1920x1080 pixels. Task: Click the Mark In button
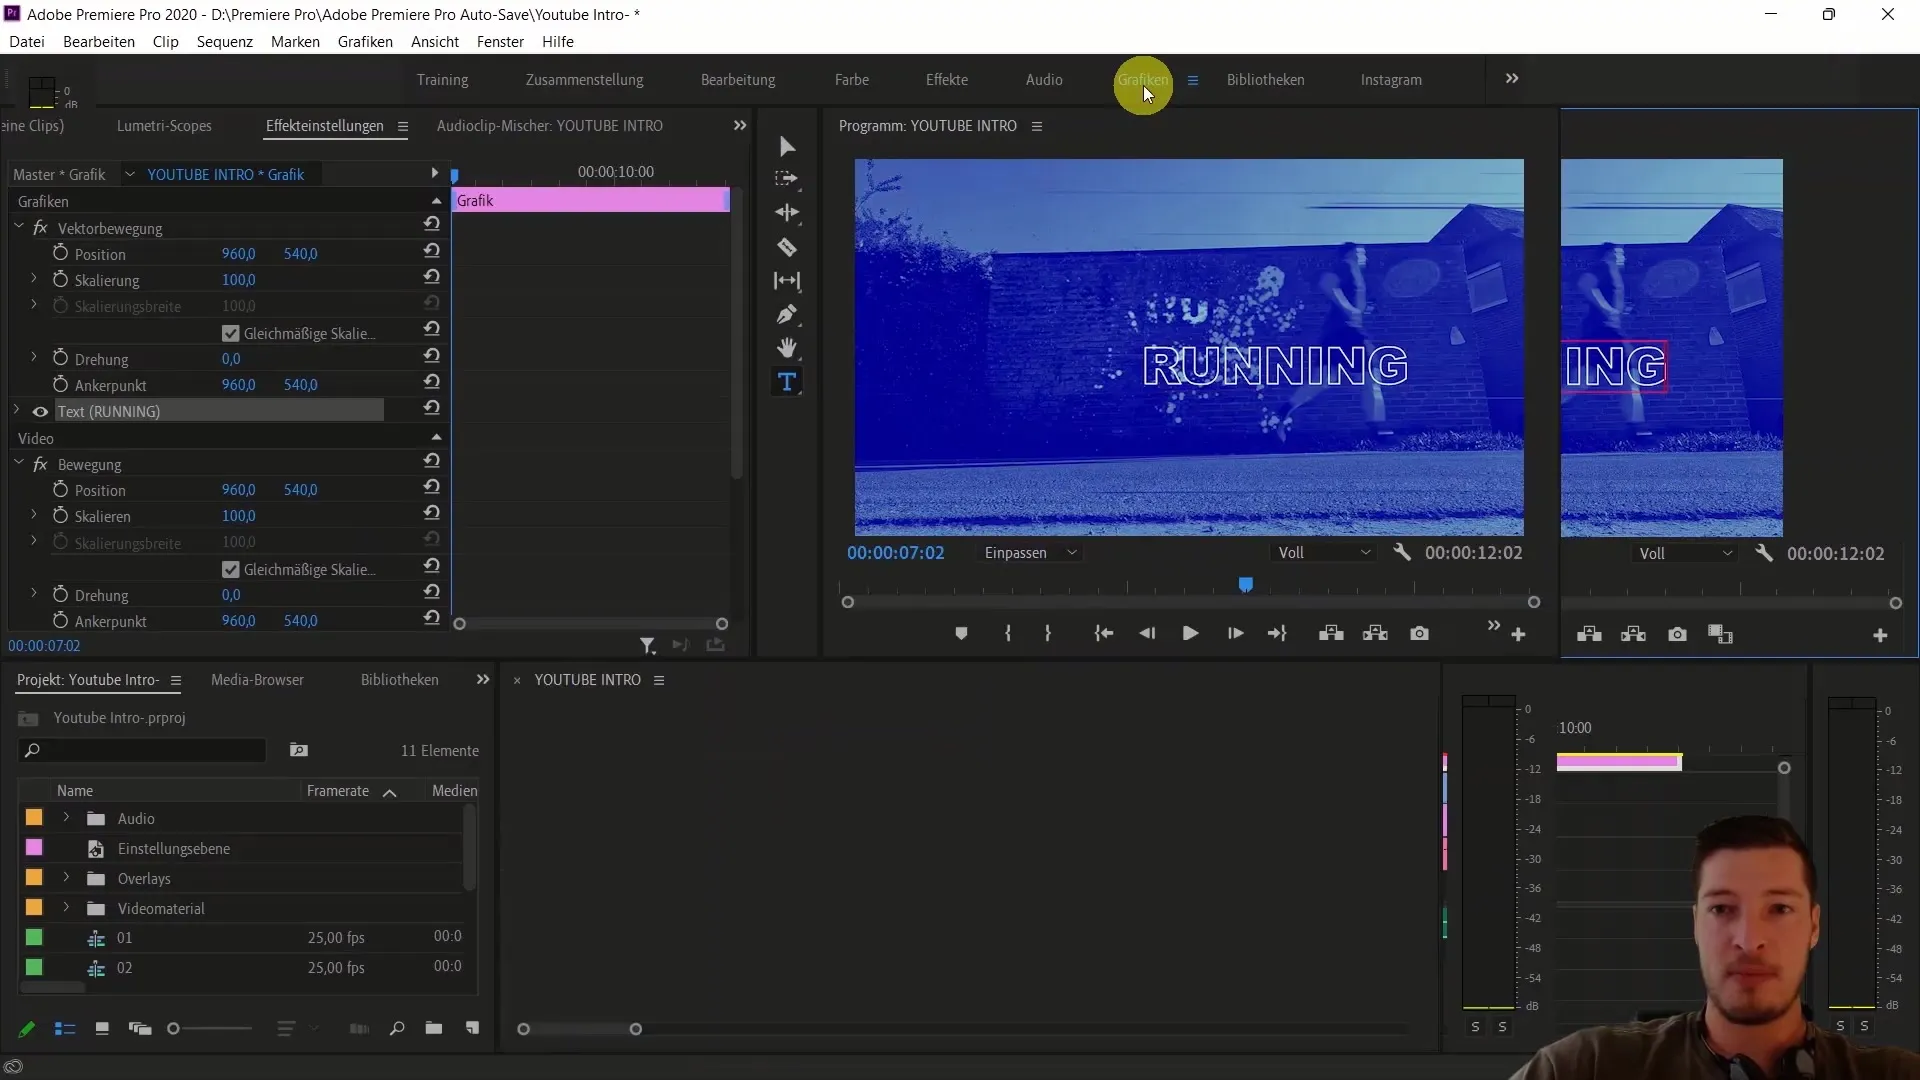[1008, 634]
